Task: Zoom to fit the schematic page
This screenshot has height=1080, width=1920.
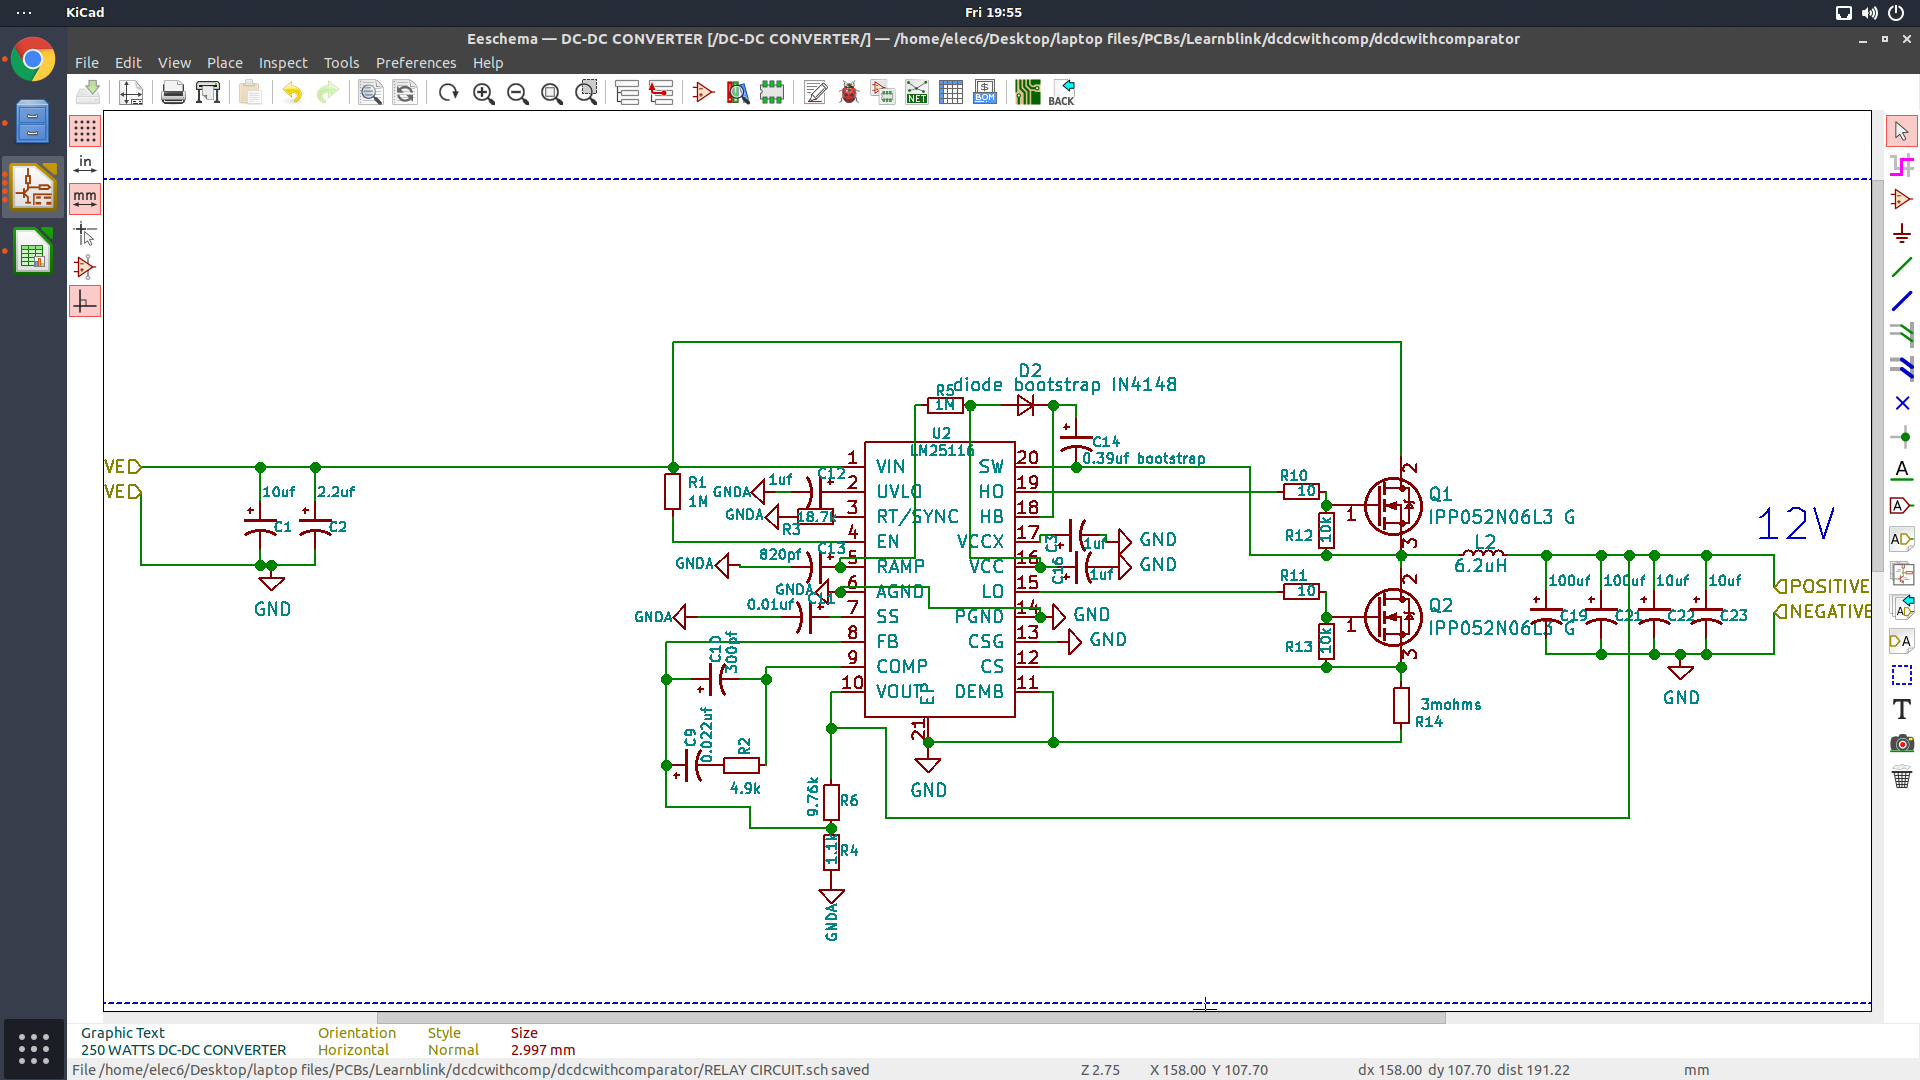Action: (551, 92)
